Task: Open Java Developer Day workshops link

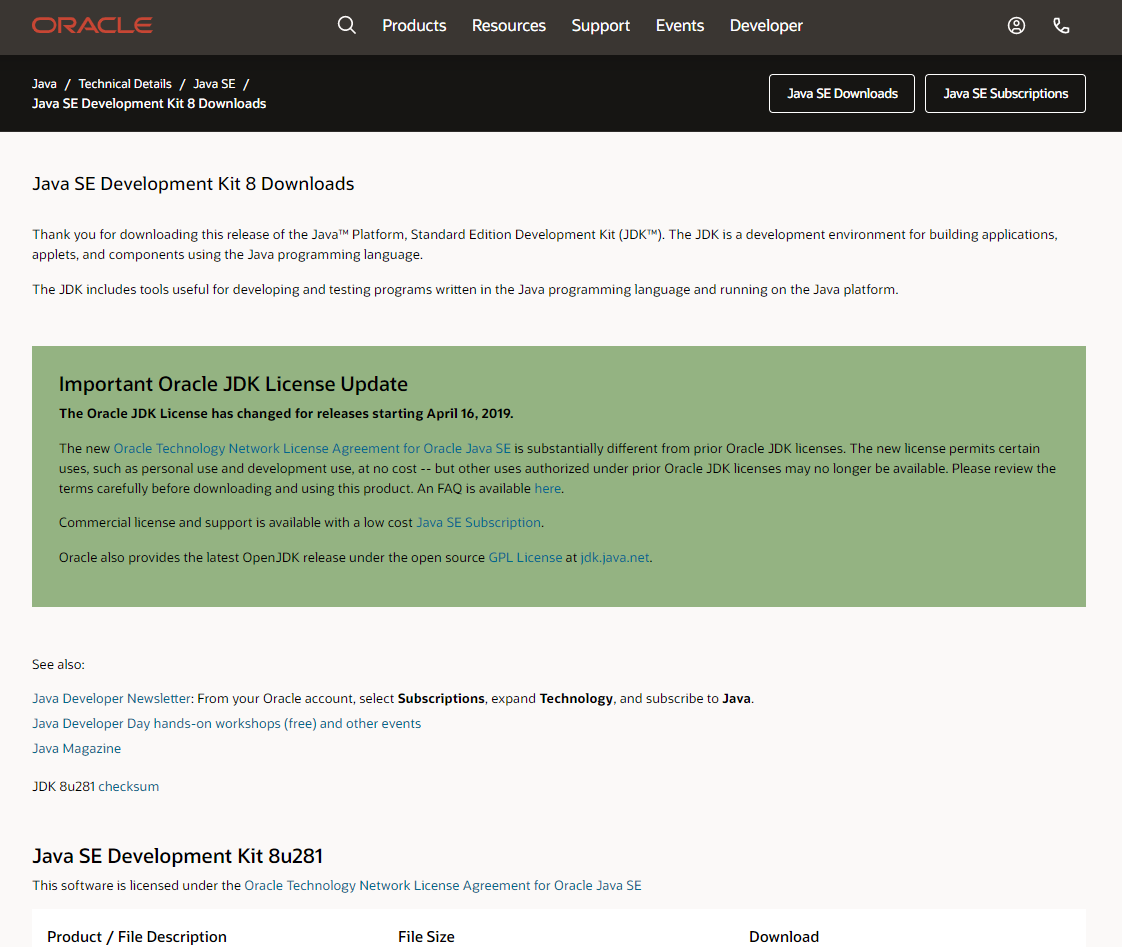Action: tap(226, 724)
